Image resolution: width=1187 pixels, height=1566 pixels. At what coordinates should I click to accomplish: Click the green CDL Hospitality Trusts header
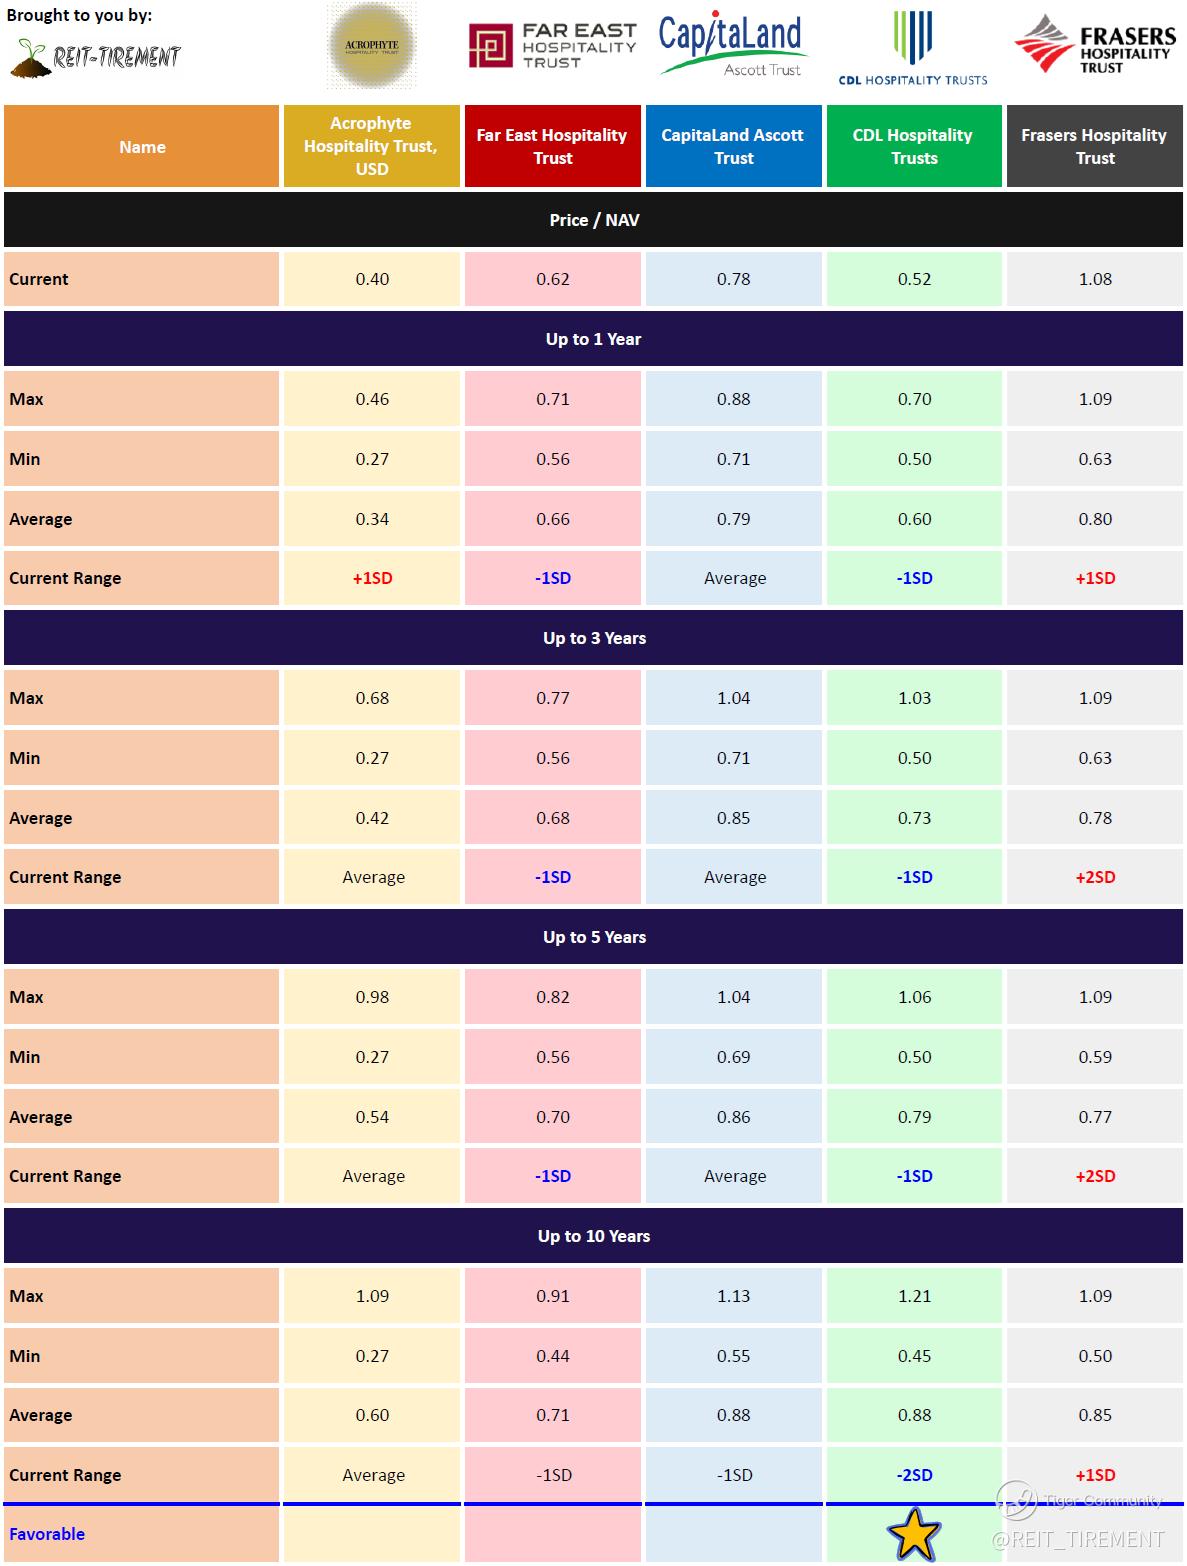click(x=914, y=147)
